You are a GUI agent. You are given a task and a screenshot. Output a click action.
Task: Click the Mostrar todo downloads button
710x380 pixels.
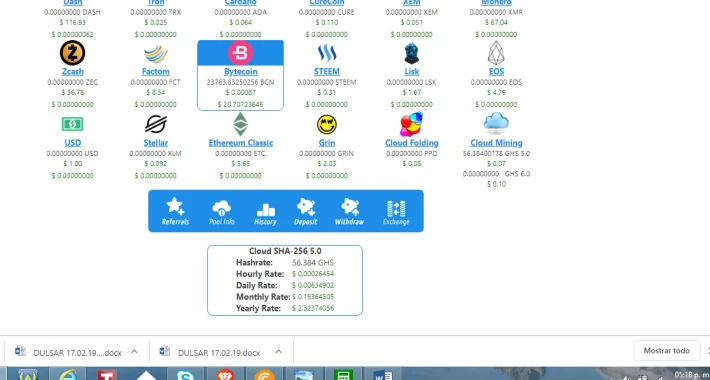click(667, 351)
